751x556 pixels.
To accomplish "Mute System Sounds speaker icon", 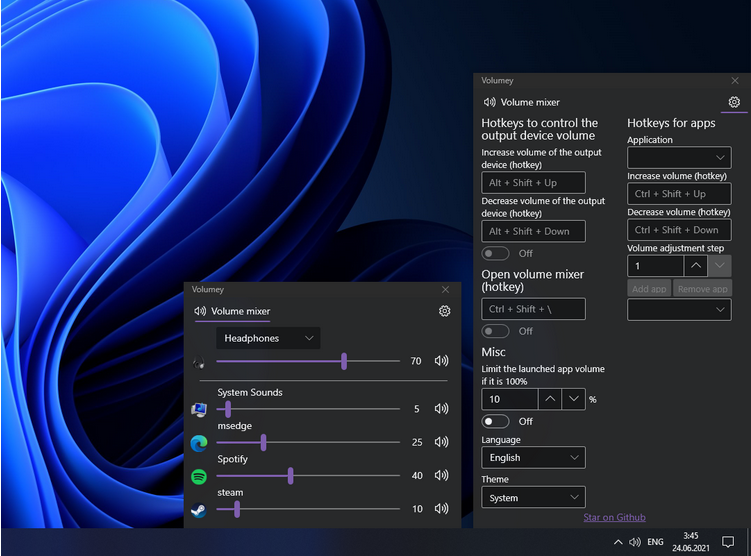I will coord(441,408).
